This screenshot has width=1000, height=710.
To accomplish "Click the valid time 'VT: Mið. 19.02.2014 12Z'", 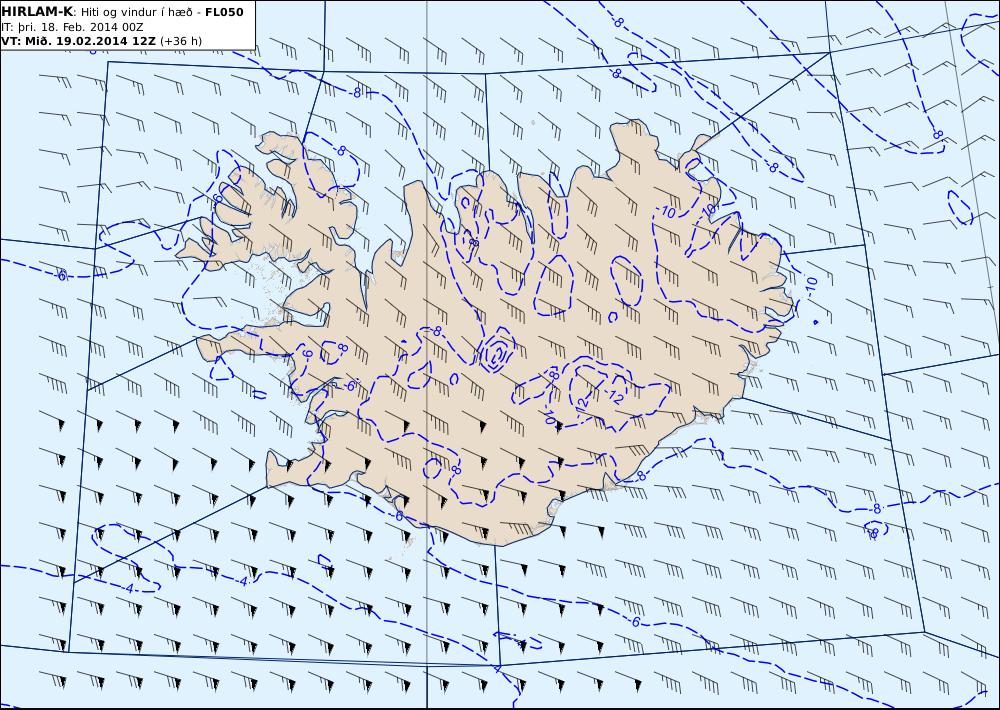I will (x=78, y=41).
